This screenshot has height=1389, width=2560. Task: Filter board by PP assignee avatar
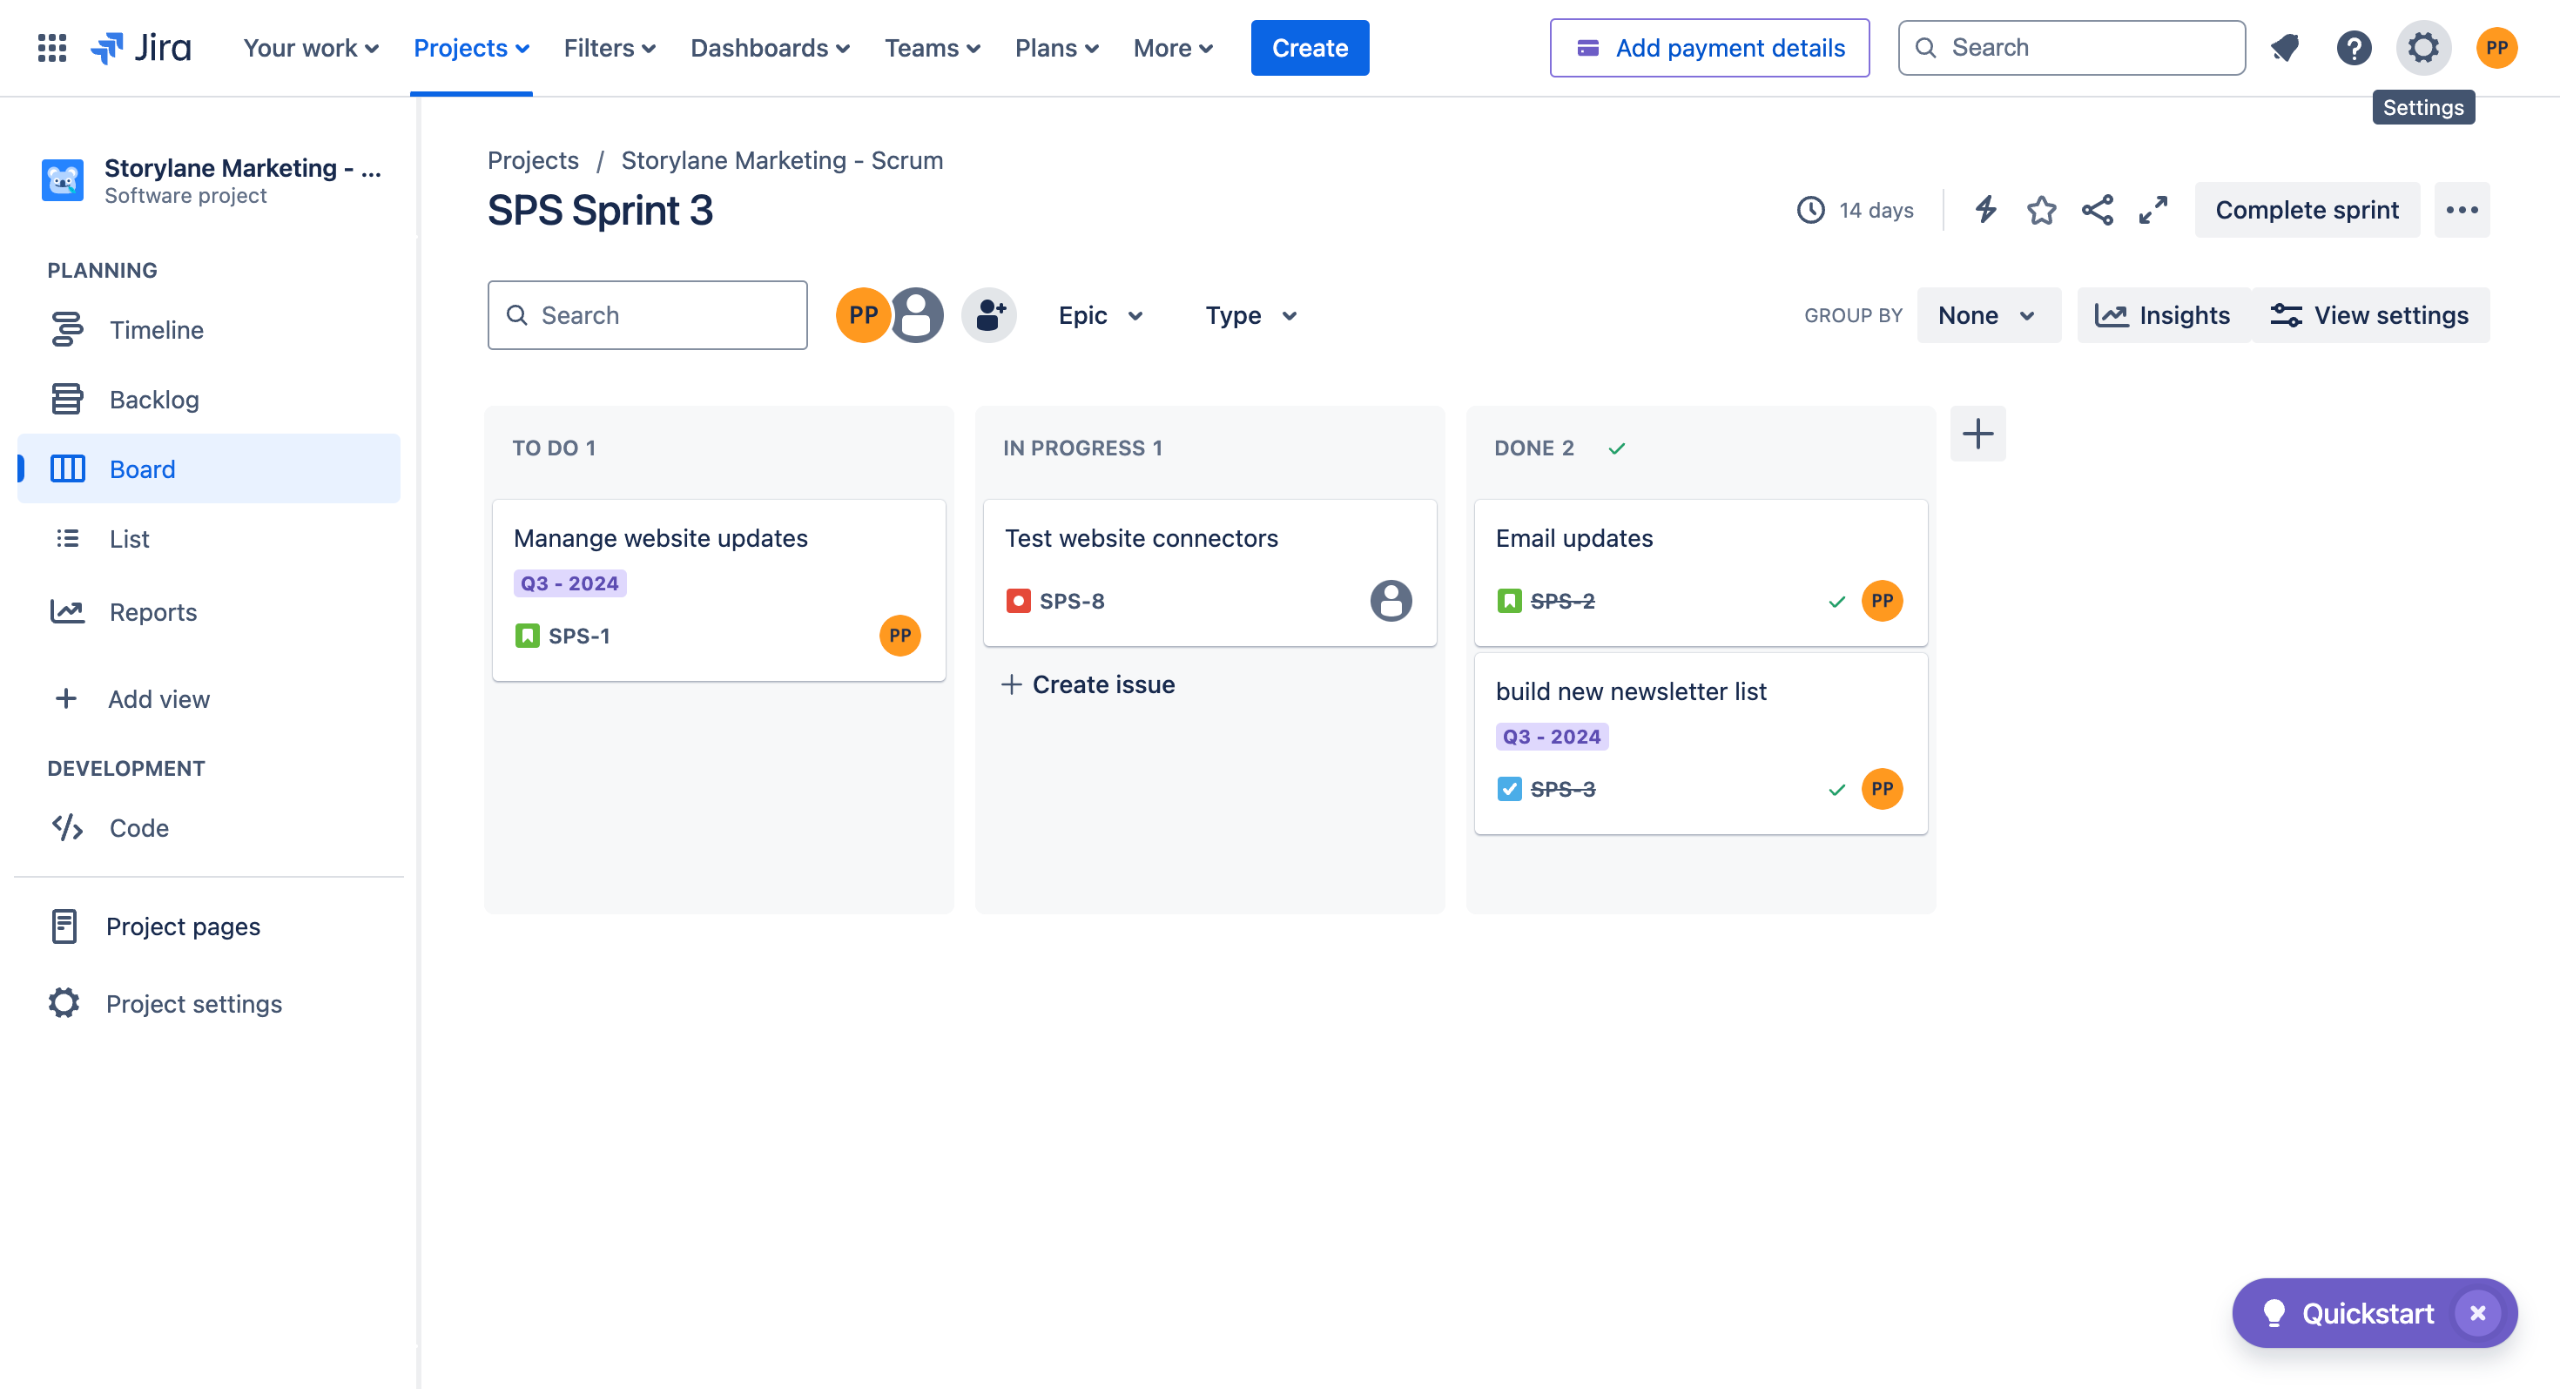pyautogui.click(x=862, y=315)
